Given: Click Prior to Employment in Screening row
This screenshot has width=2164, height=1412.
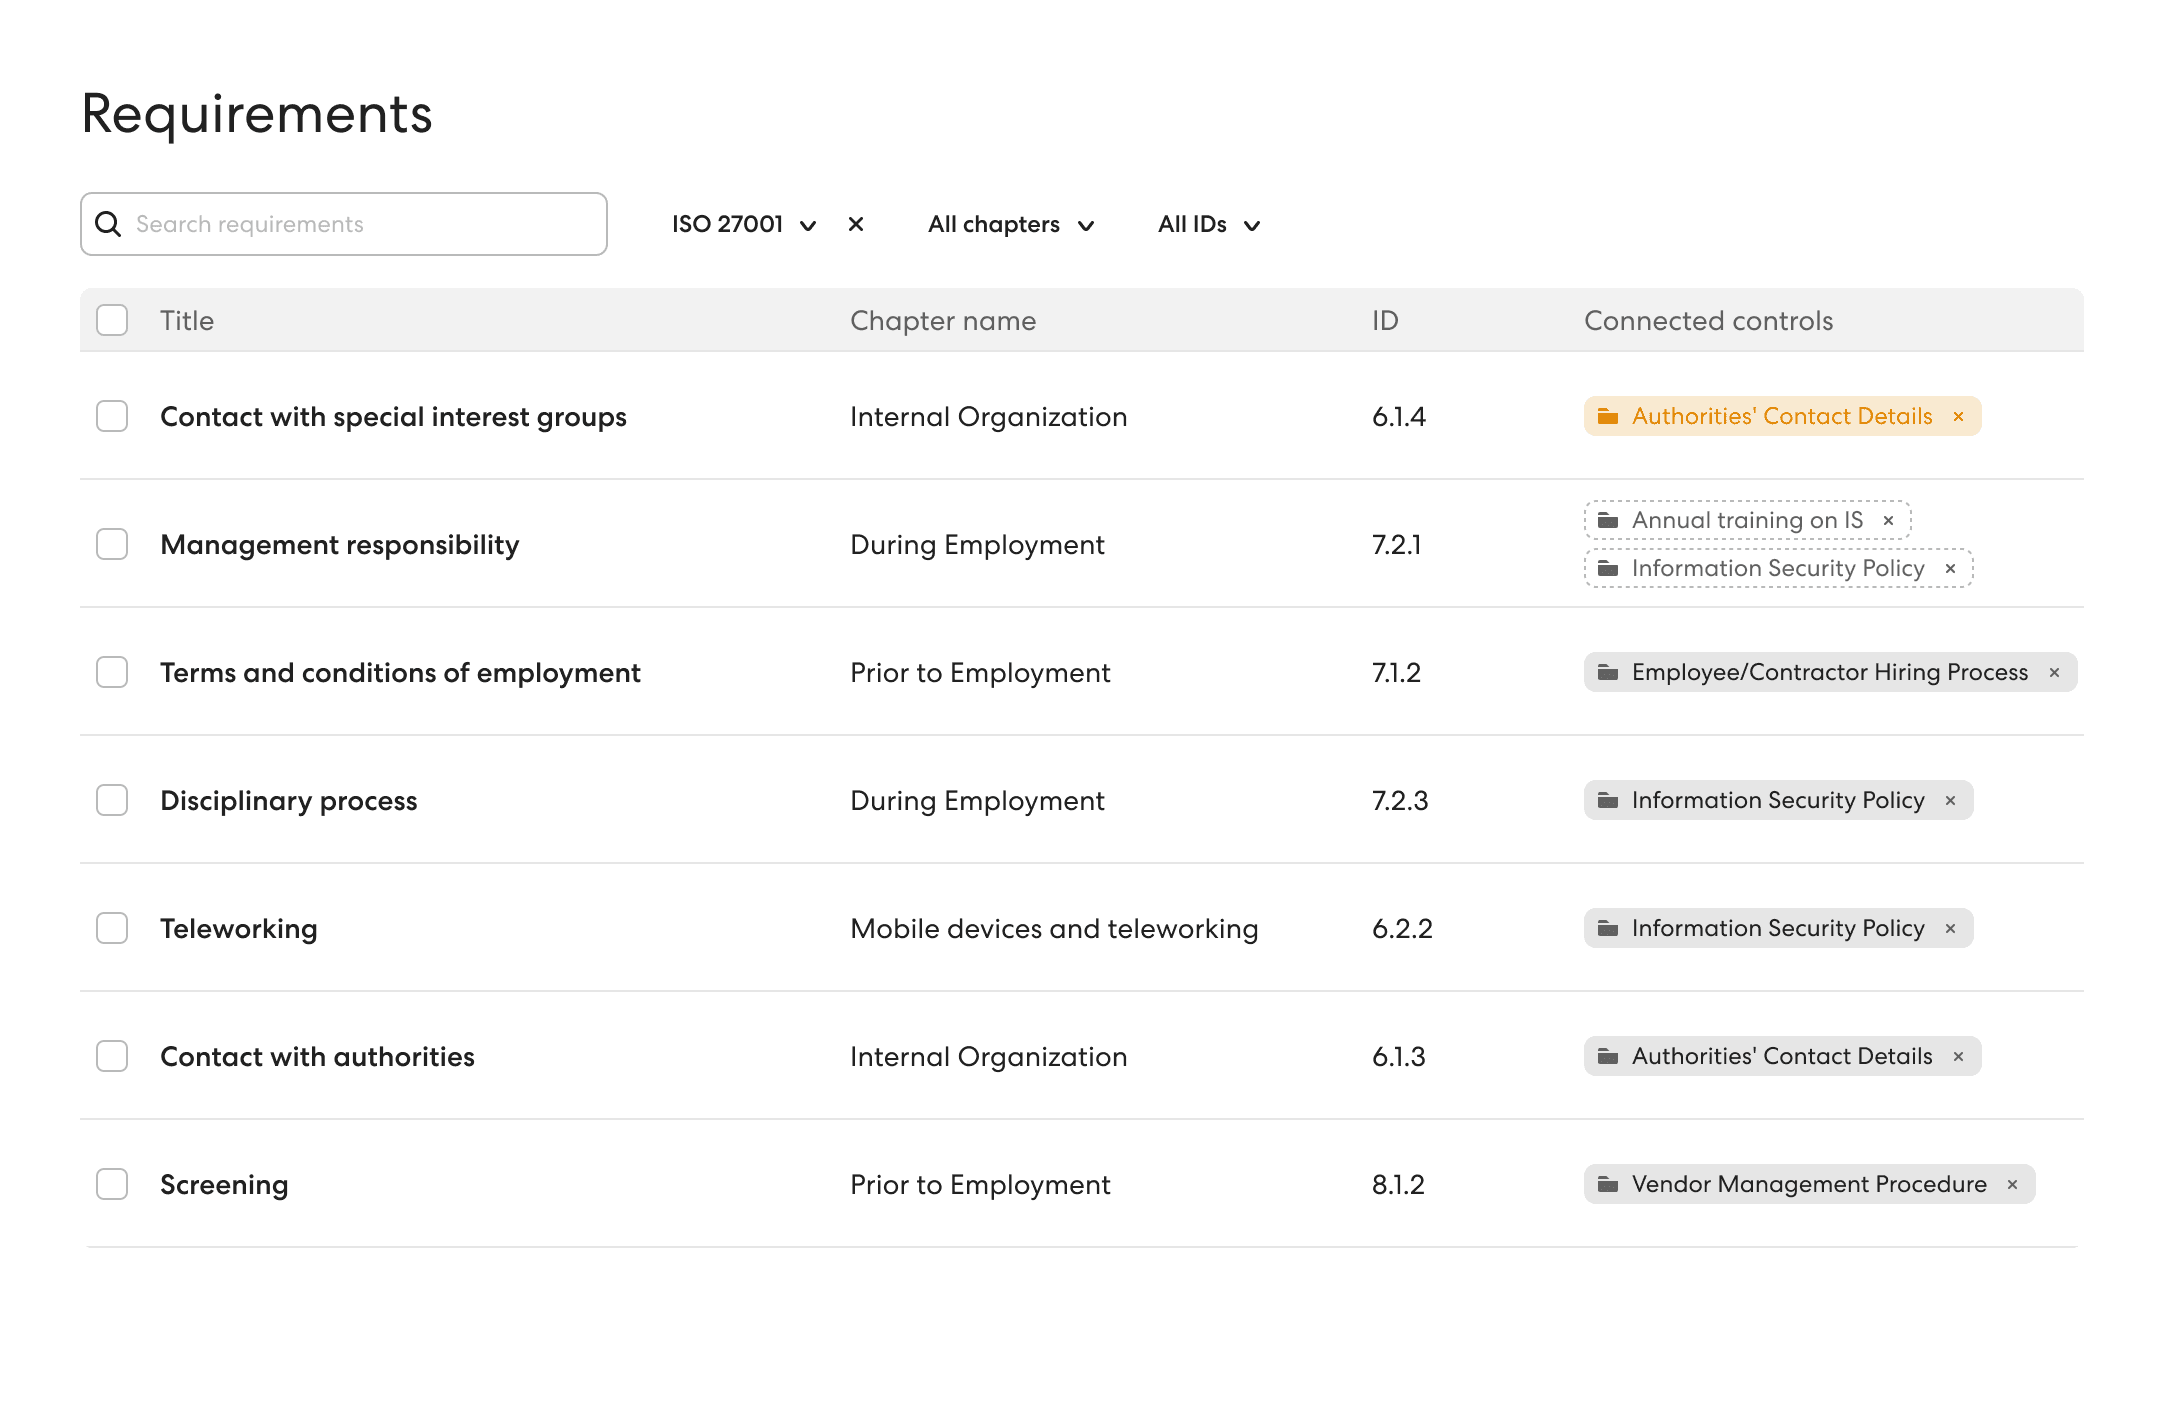Looking at the screenshot, I should (x=980, y=1184).
